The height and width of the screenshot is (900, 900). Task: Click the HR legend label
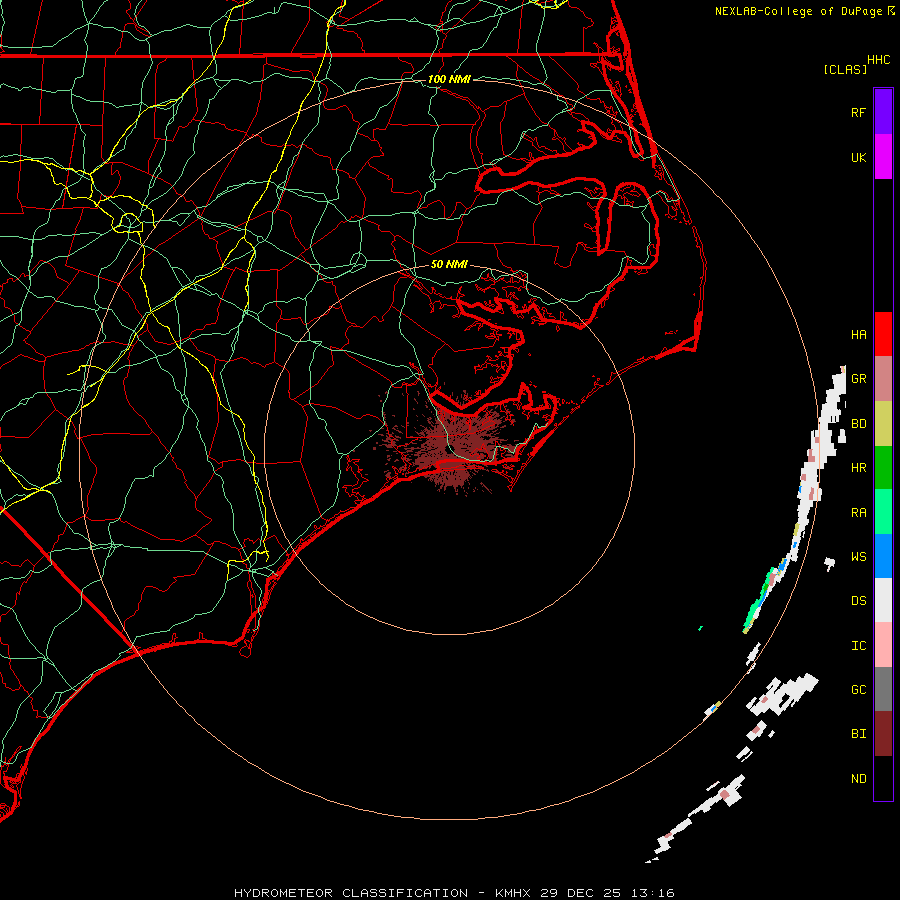pos(859,468)
